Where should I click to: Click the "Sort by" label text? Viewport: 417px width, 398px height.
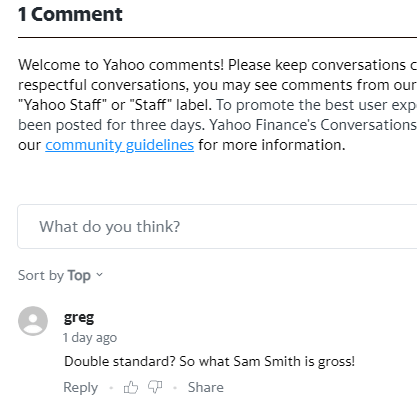pyautogui.click(x=41, y=275)
